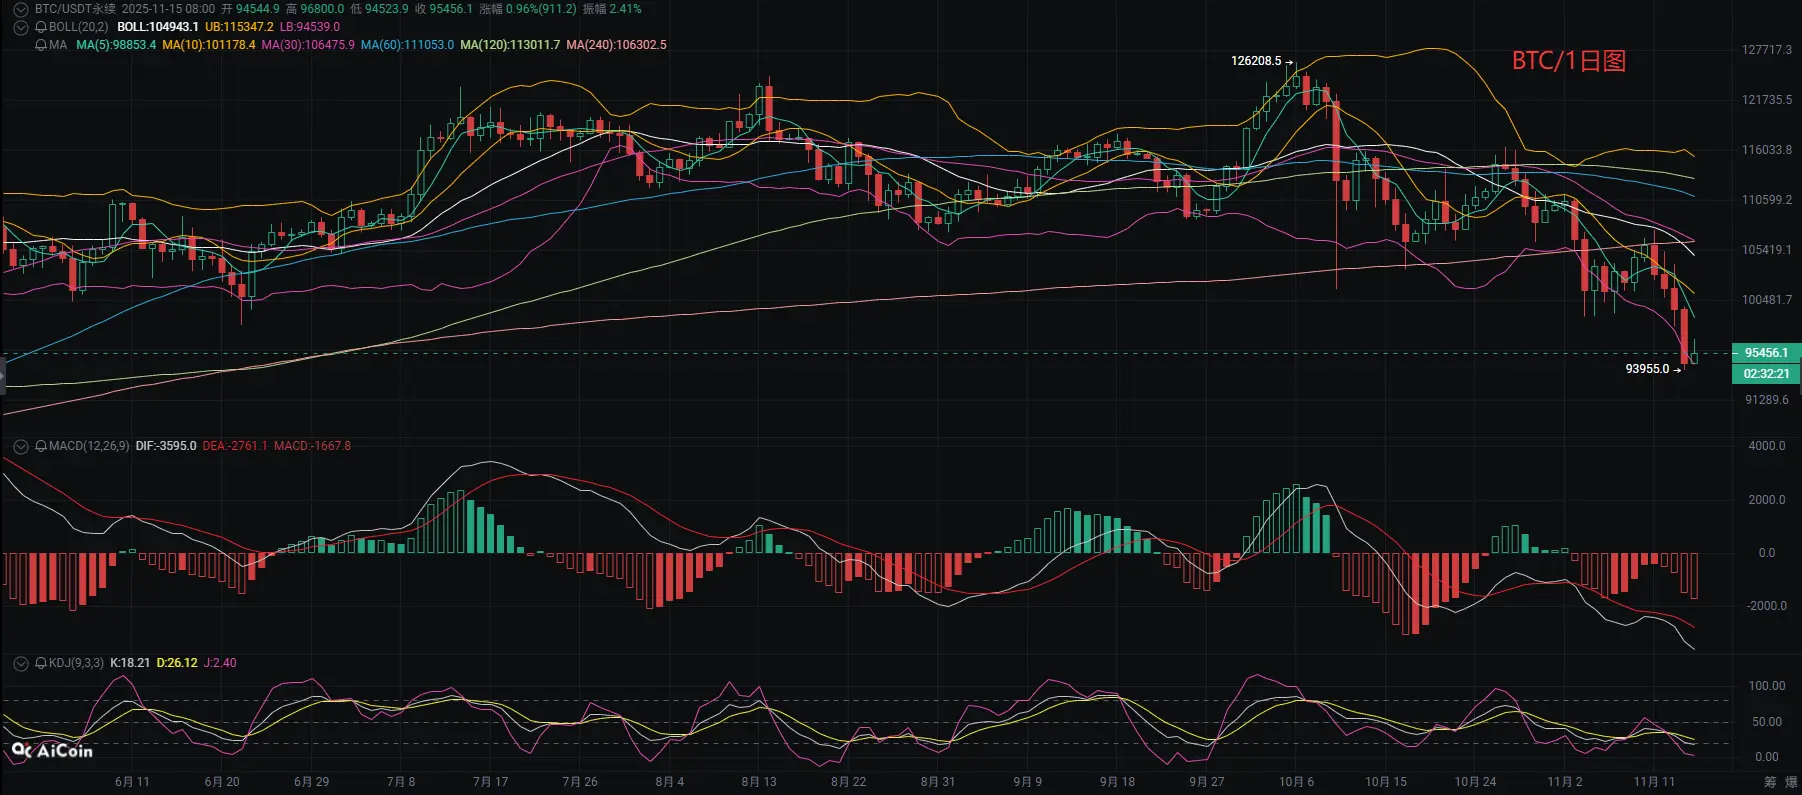
Task: Open MACD(12,26,9) indicator settings
Action: click(x=89, y=446)
